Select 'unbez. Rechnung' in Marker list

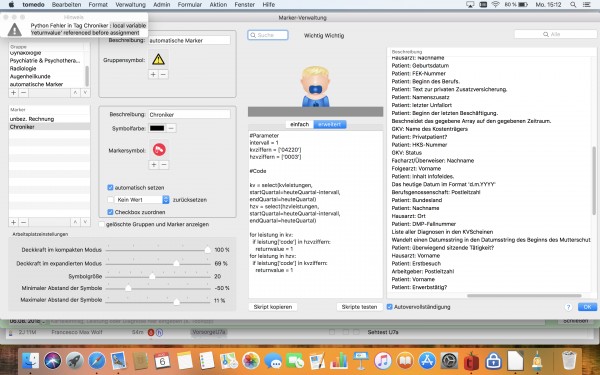pyautogui.click(x=49, y=119)
